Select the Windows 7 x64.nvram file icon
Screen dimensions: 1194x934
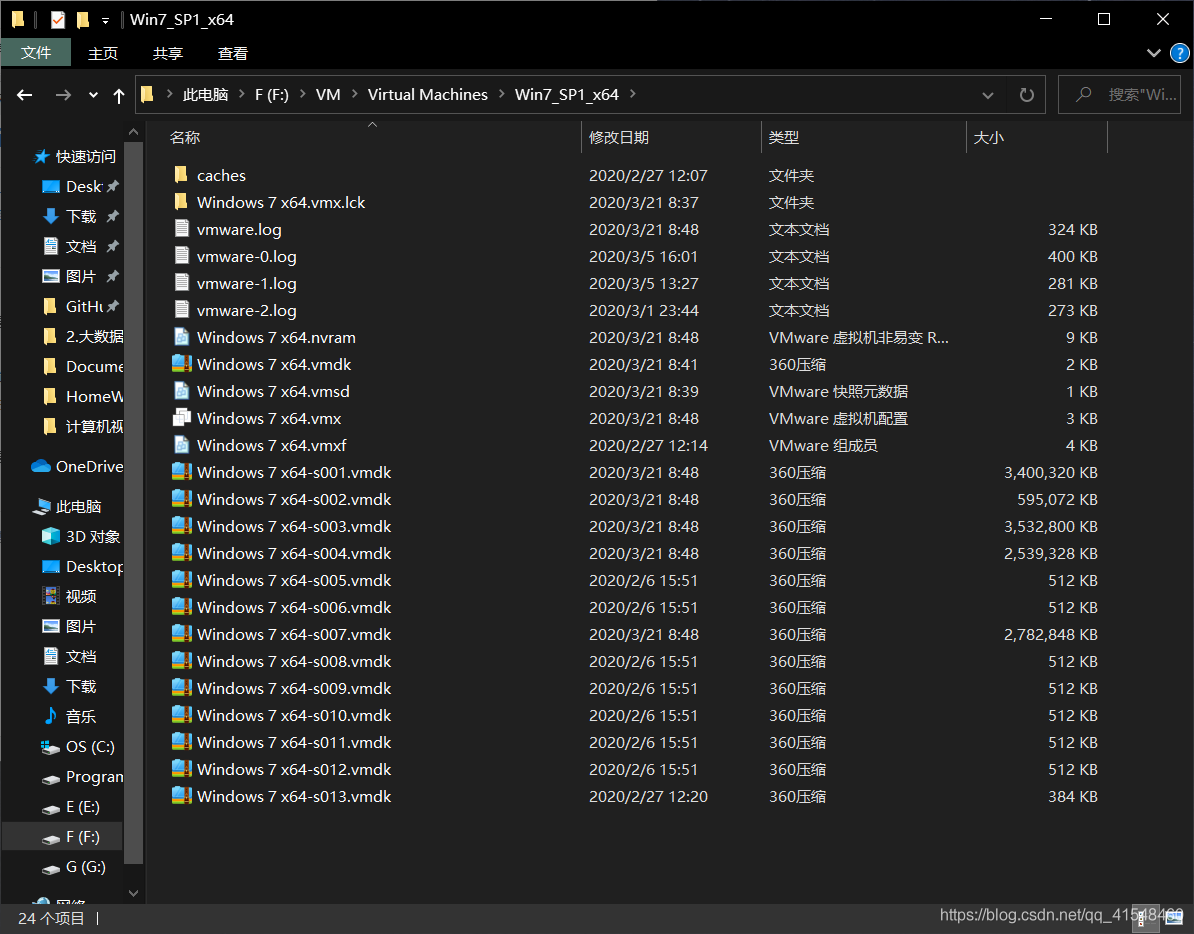[181, 337]
